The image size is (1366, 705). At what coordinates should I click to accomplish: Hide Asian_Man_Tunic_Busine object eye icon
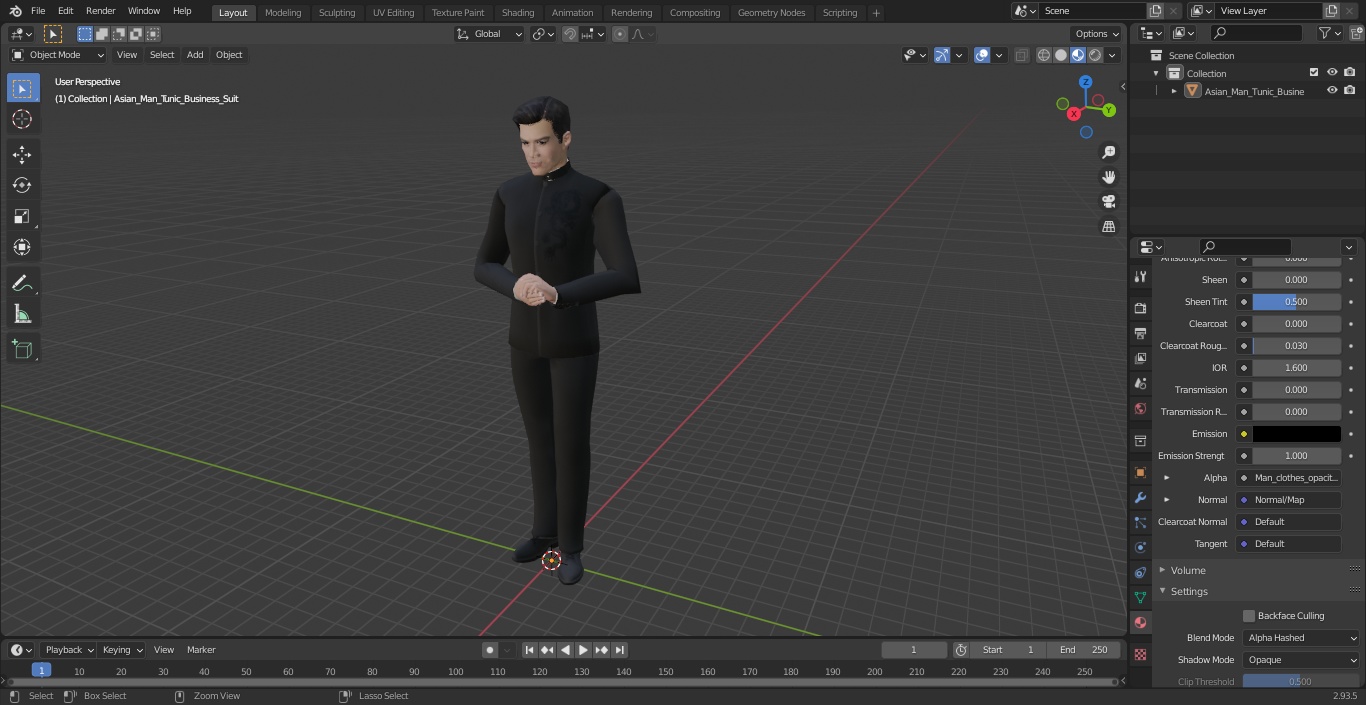coord(1332,91)
